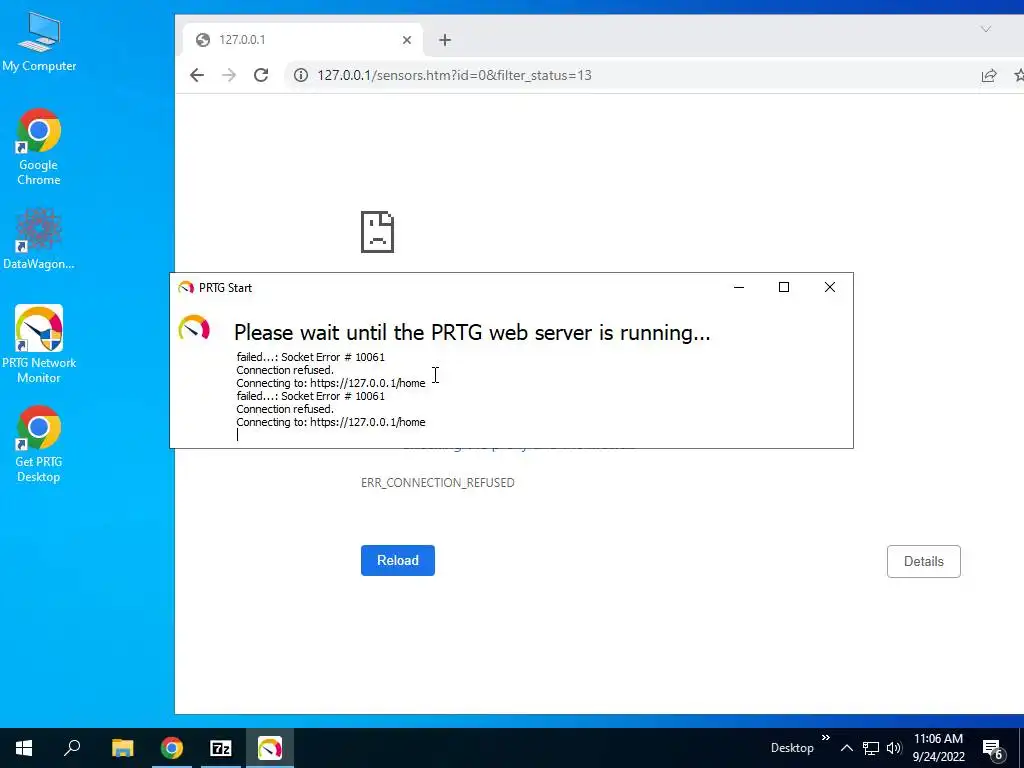Image resolution: width=1024 pixels, height=768 pixels.
Task: Click ERR_CONNECTION_REFUSED error text
Action: tap(438, 483)
